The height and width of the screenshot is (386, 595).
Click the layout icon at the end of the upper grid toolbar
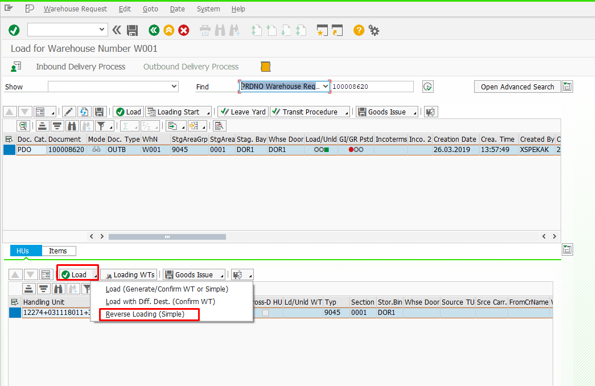219,126
